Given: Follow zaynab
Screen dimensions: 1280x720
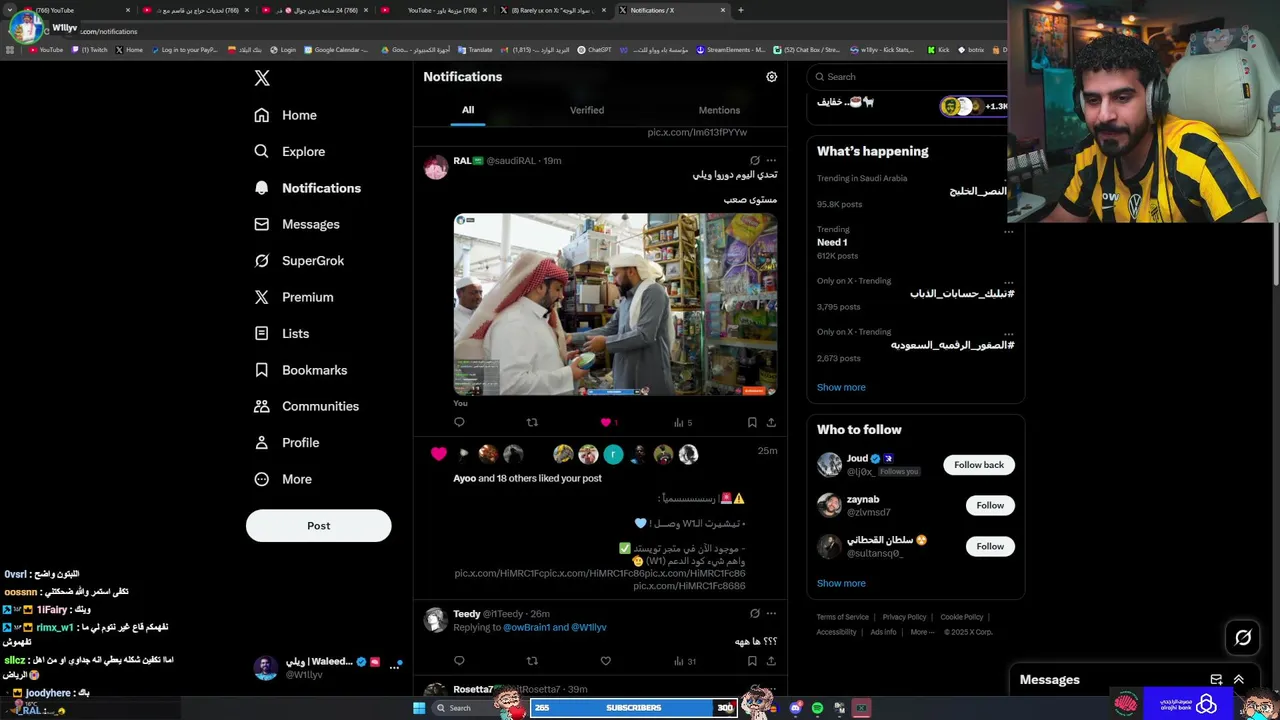Looking at the screenshot, I should click(990, 506).
